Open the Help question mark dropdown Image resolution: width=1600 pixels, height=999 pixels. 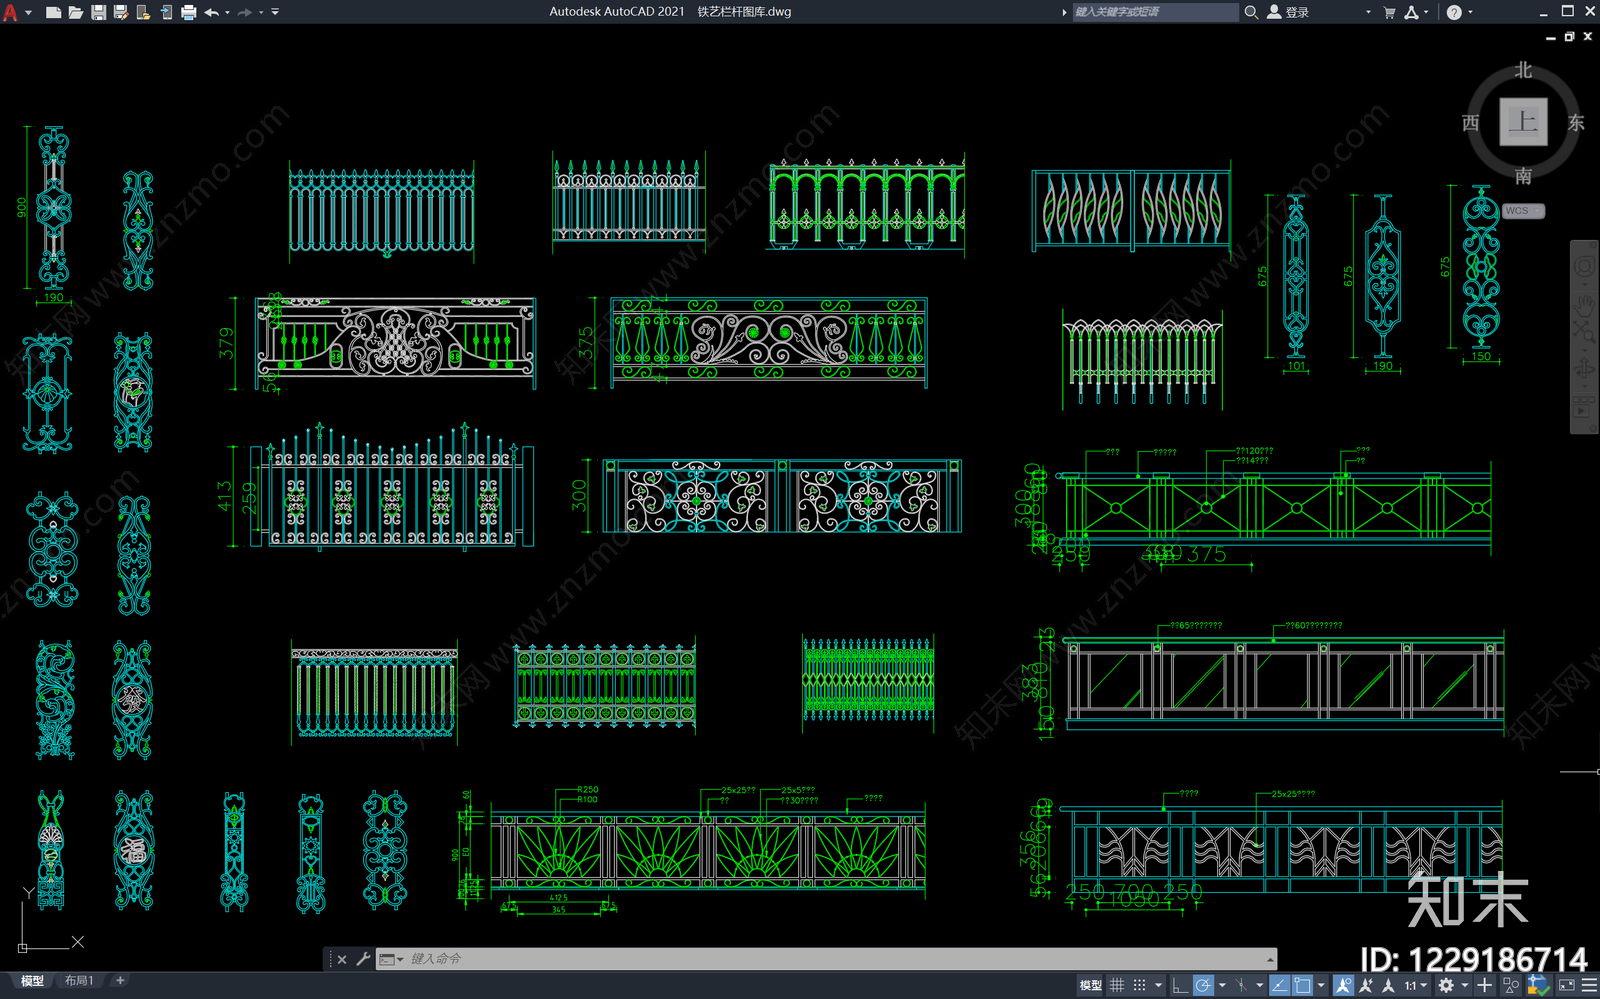point(1459,12)
